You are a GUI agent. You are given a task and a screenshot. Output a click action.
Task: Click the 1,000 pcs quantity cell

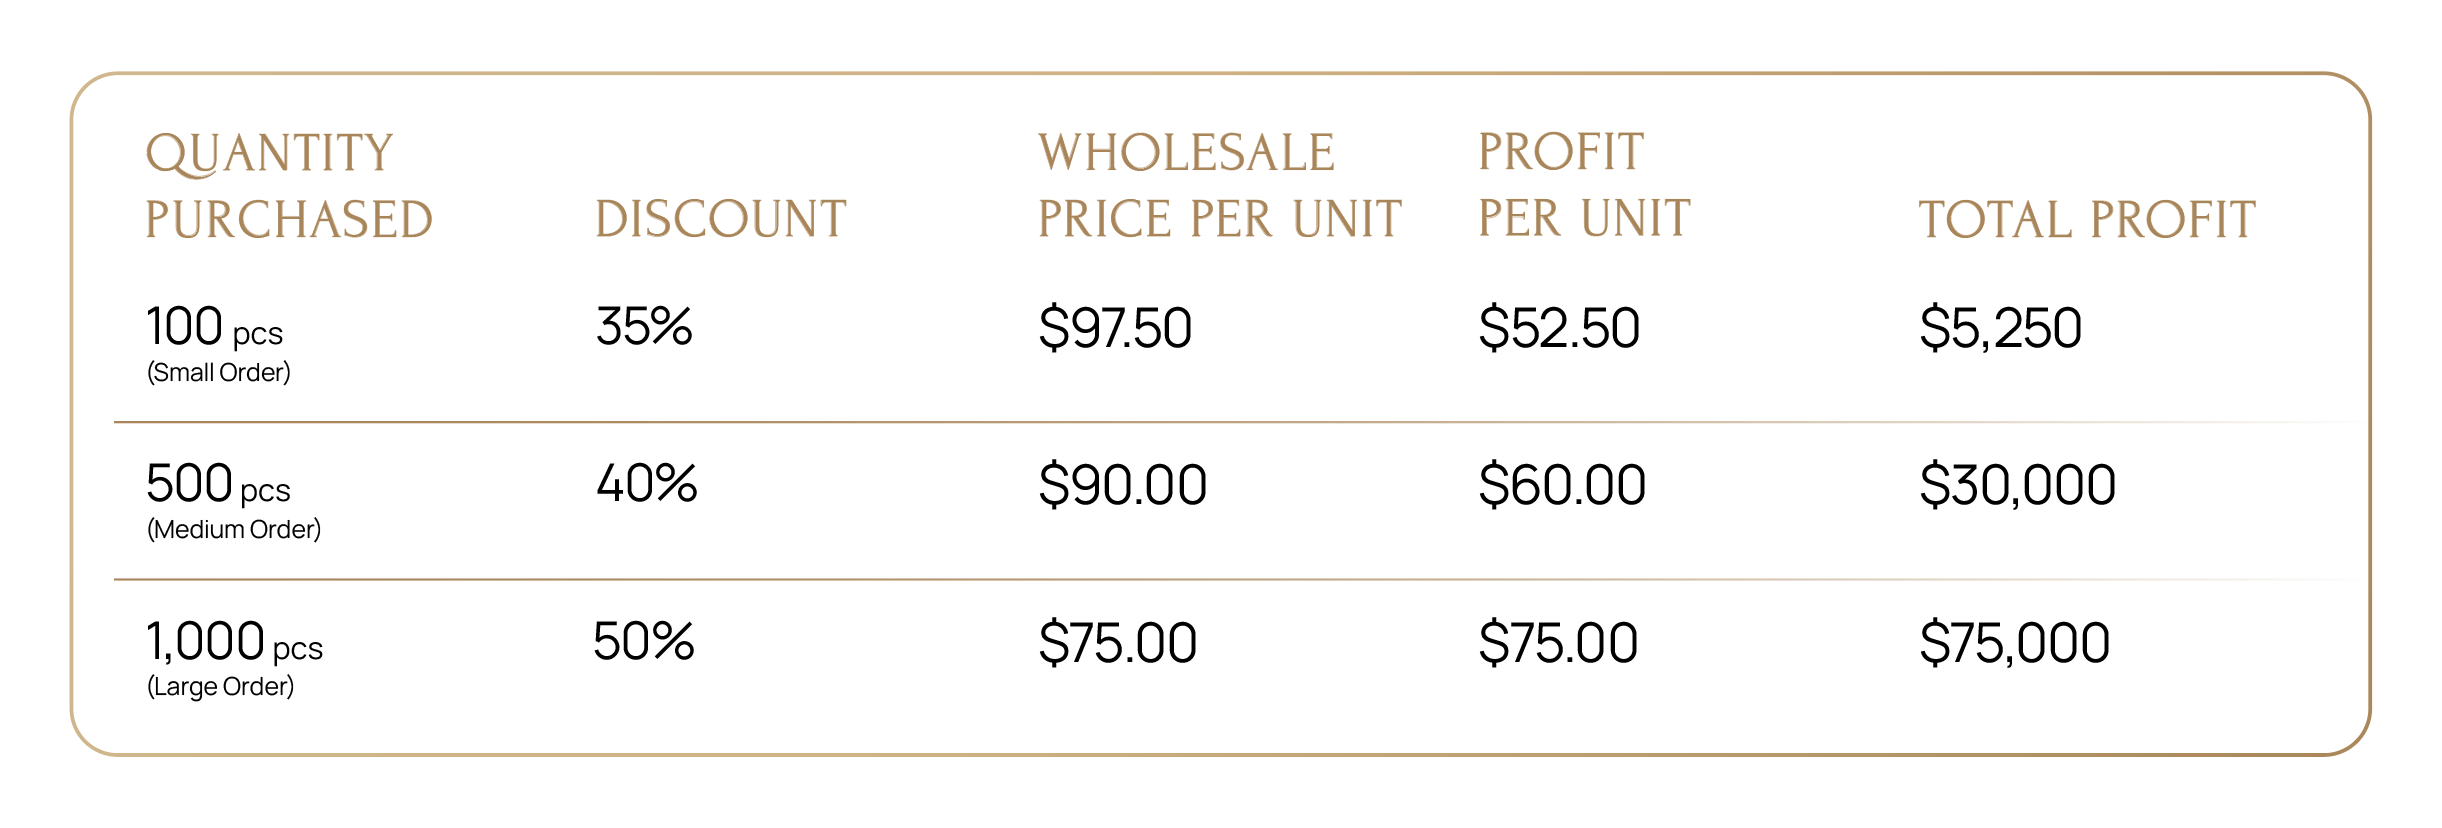(x=235, y=642)
